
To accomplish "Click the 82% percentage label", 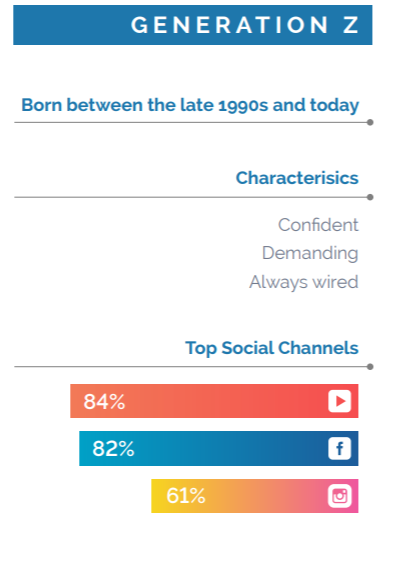I will pos(113,448).
